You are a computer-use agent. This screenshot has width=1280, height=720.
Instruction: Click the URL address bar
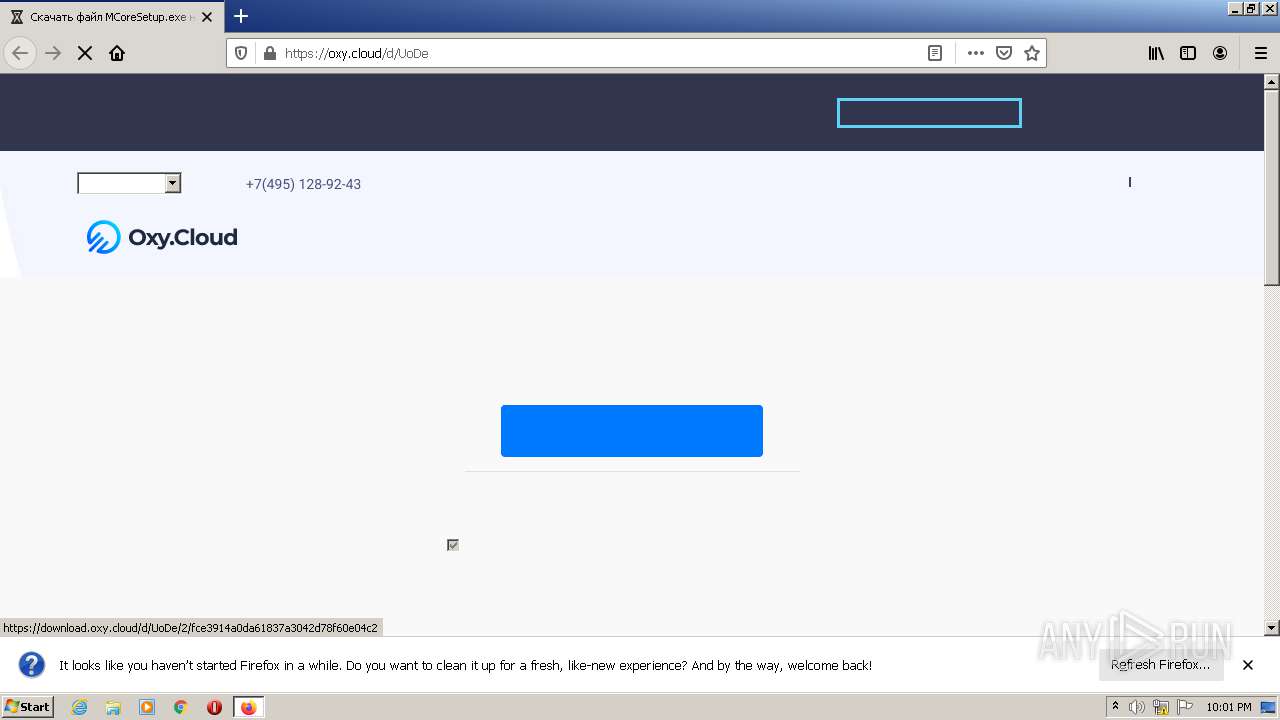pos(600,53)
